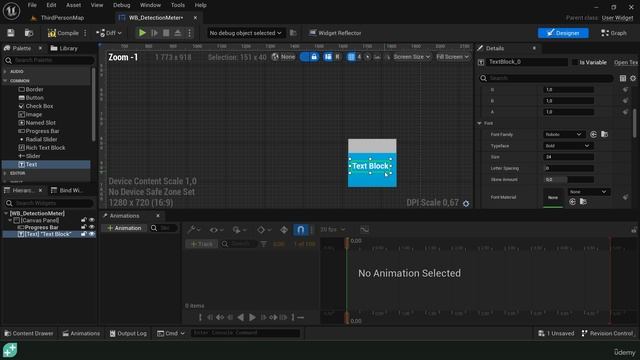Open DPI Scale settings gear
The height and width of the screenshot is (360, 640).
(x=466, y=203)
